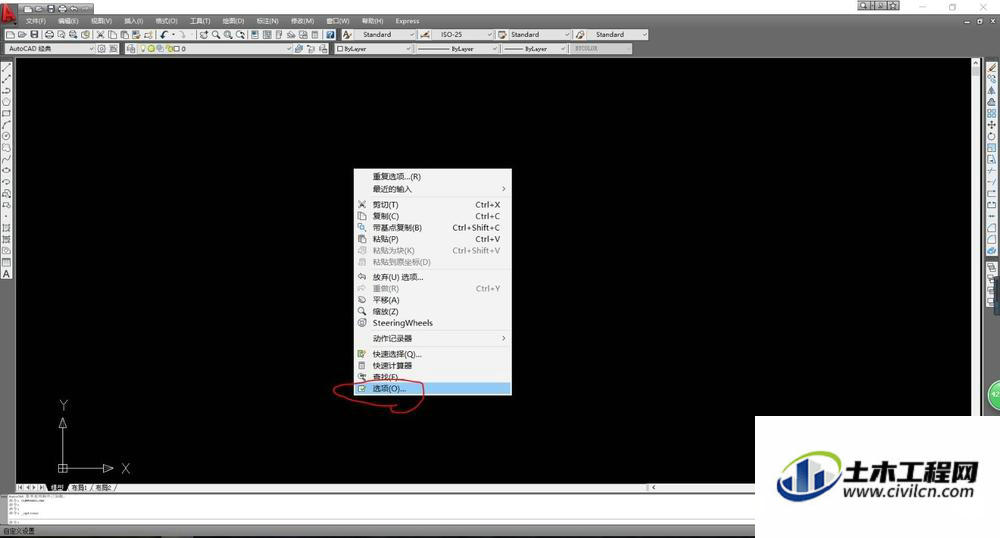This screenshot has width=1000, height=538.
Task: Click the command line input area
Action: pyautogui.click(x=379, y=521)
